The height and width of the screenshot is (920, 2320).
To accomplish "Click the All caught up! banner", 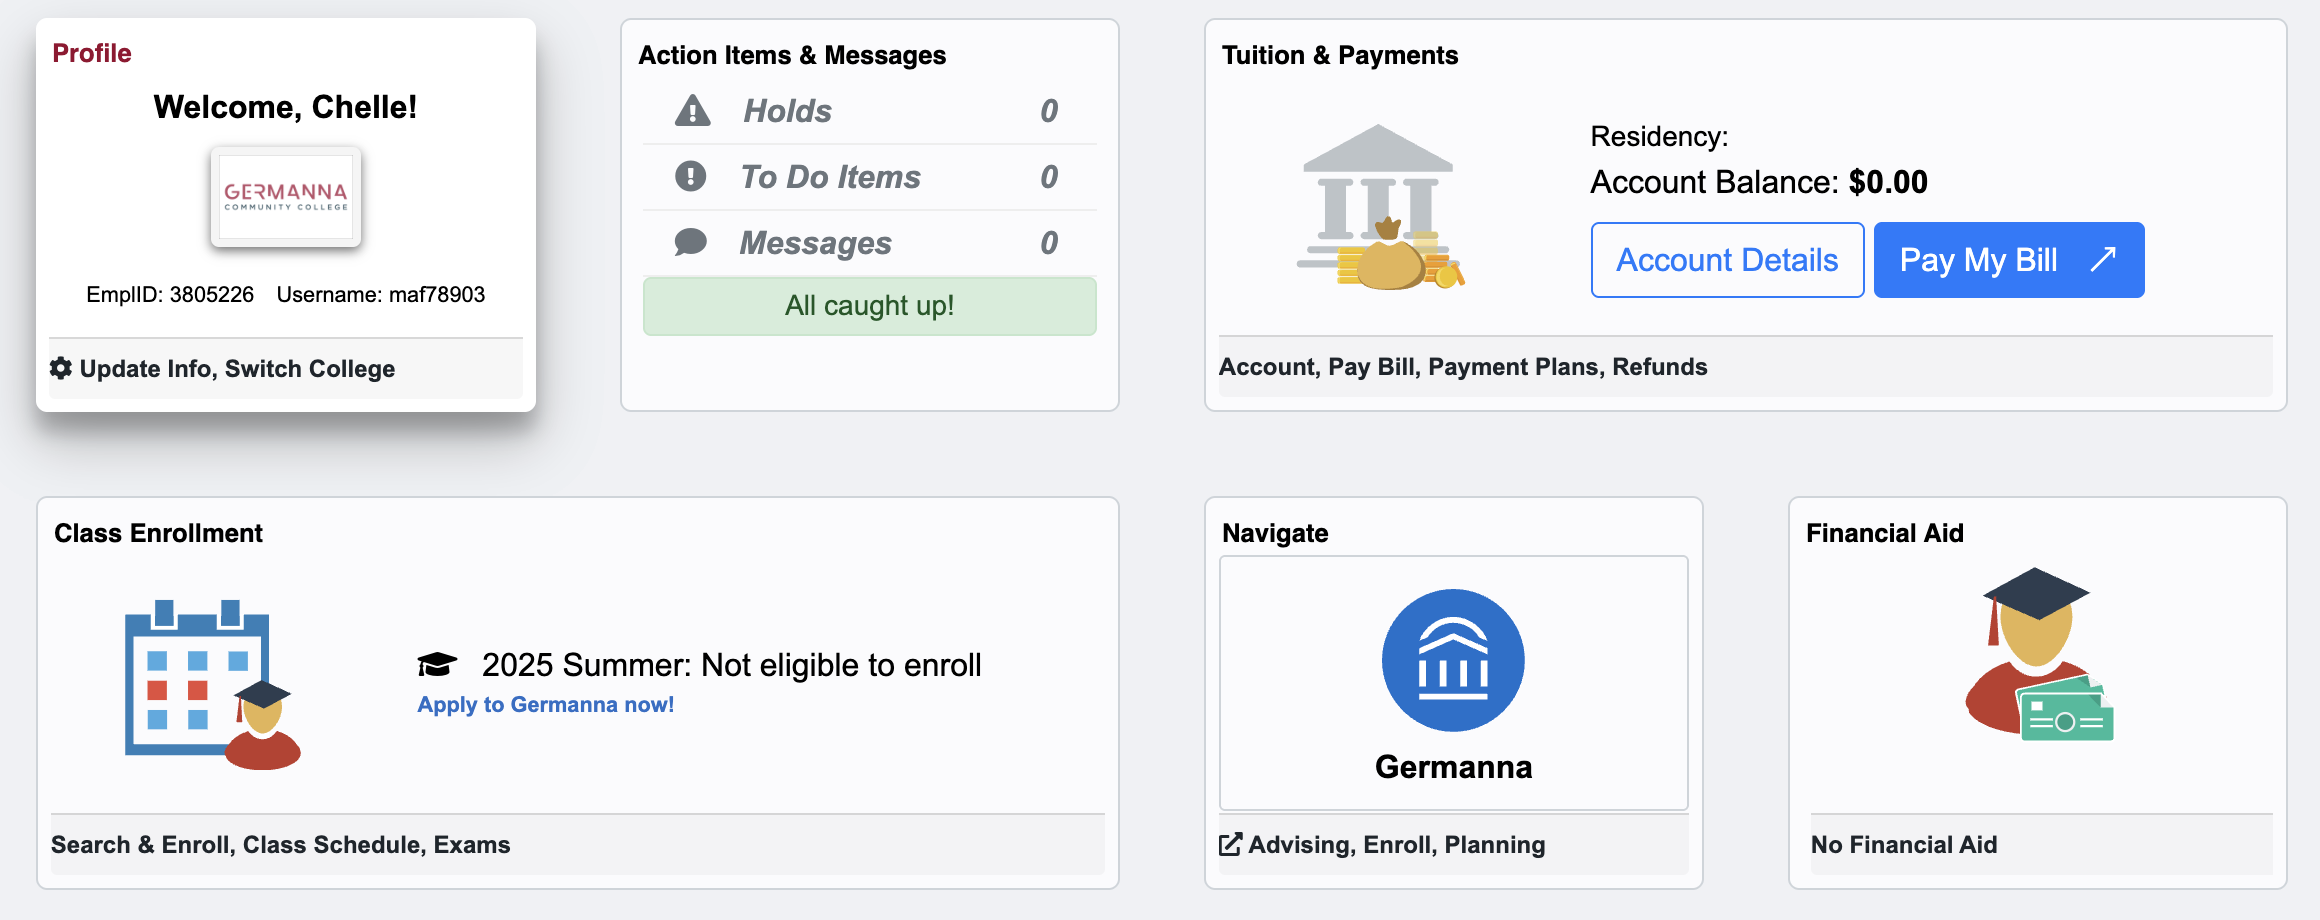I will (870, 306).
